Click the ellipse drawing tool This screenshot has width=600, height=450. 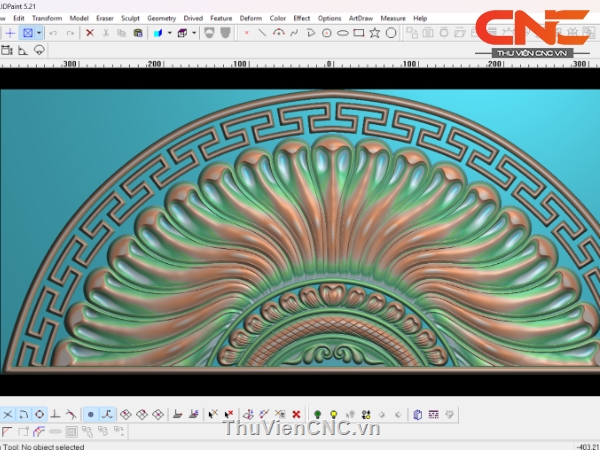point(343,33)
